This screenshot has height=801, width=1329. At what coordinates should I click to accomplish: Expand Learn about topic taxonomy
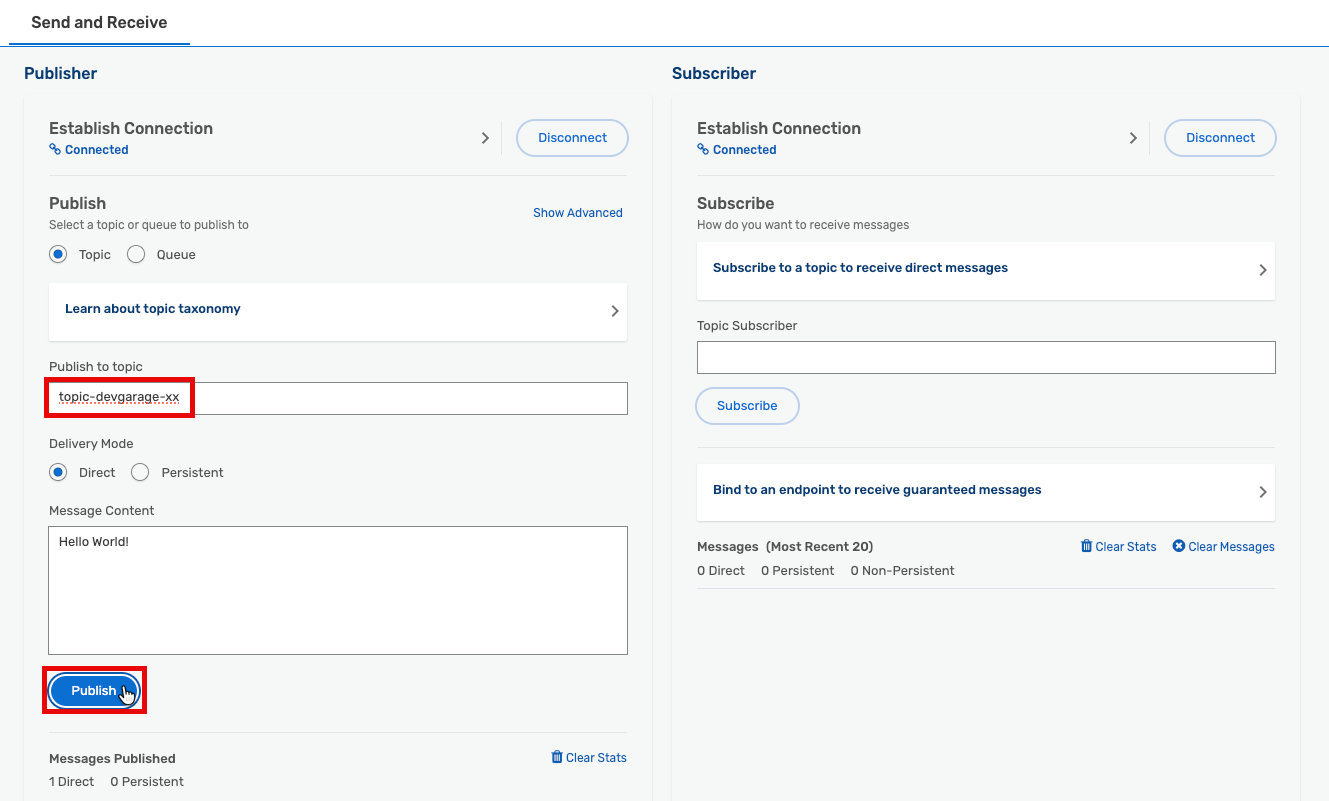click(x=338, y=311)
